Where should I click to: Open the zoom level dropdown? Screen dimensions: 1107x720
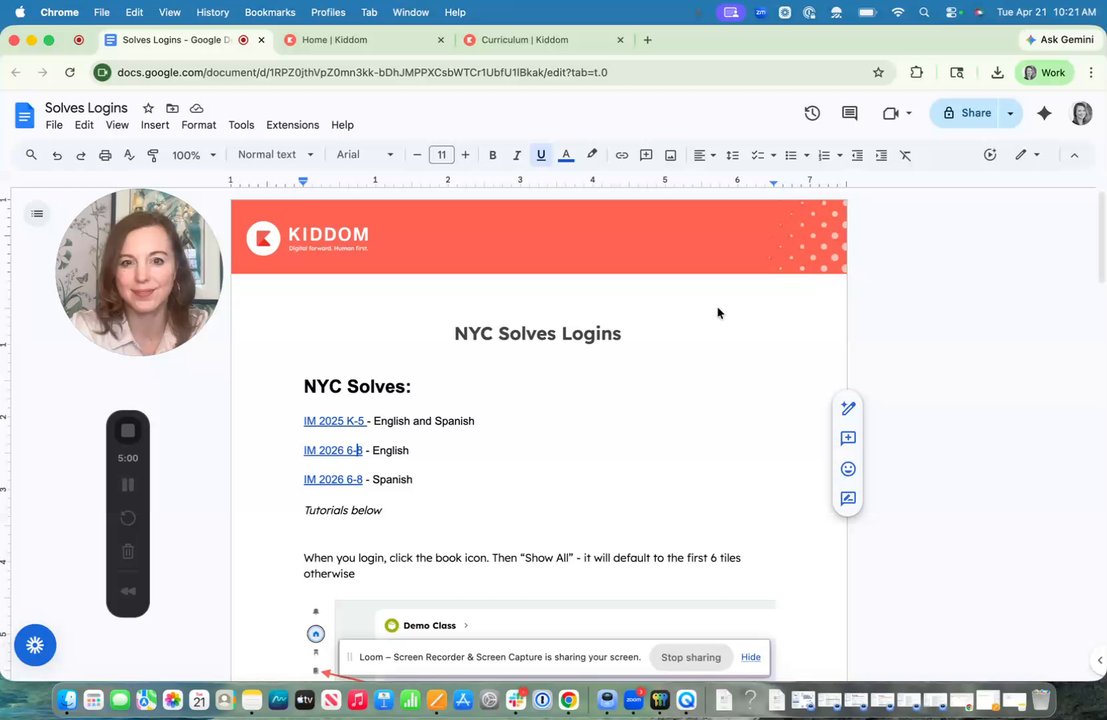[x=194, y=155]
